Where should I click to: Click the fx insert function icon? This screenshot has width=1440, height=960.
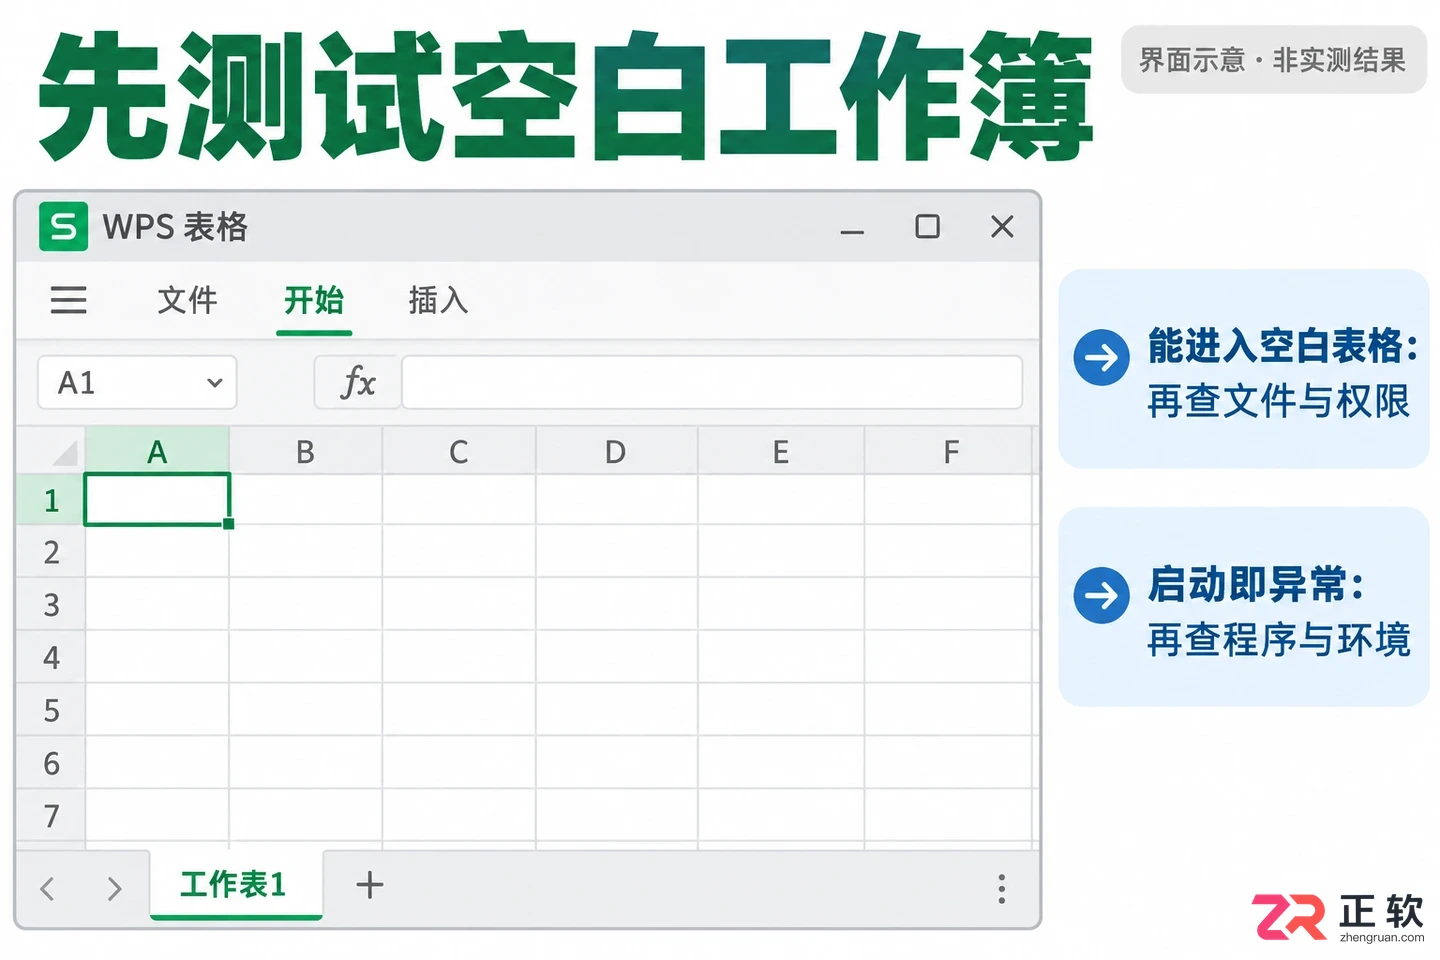point(358,382)
